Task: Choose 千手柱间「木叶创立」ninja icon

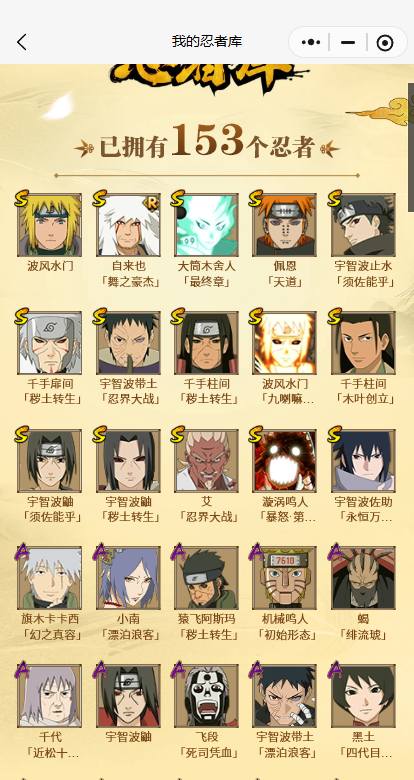Action: click(x=364, y=343)
